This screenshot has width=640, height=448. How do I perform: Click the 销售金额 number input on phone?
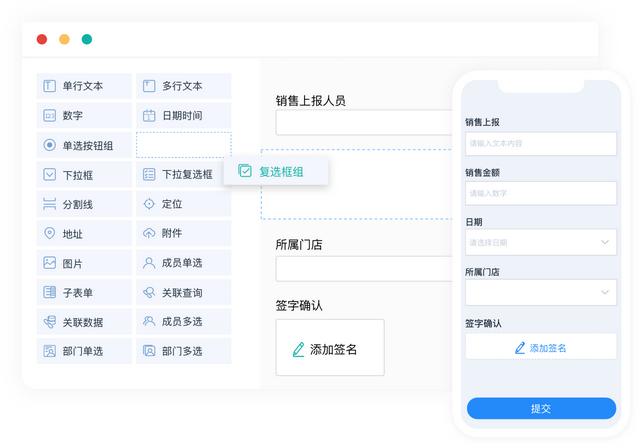tap(540, 193)
